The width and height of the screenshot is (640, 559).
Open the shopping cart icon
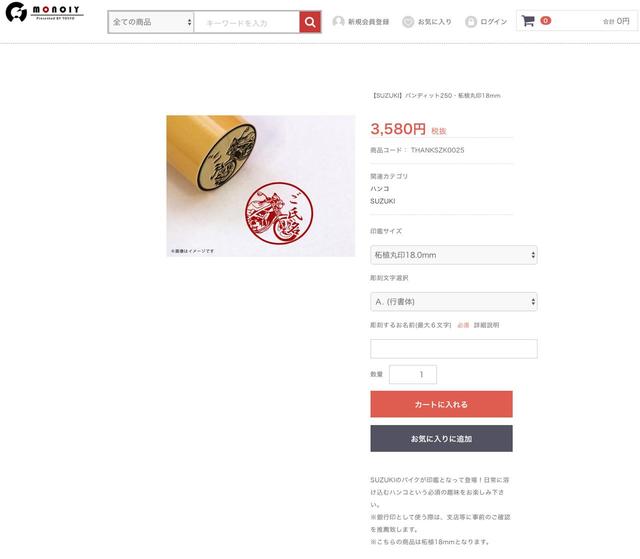(528, 21)
